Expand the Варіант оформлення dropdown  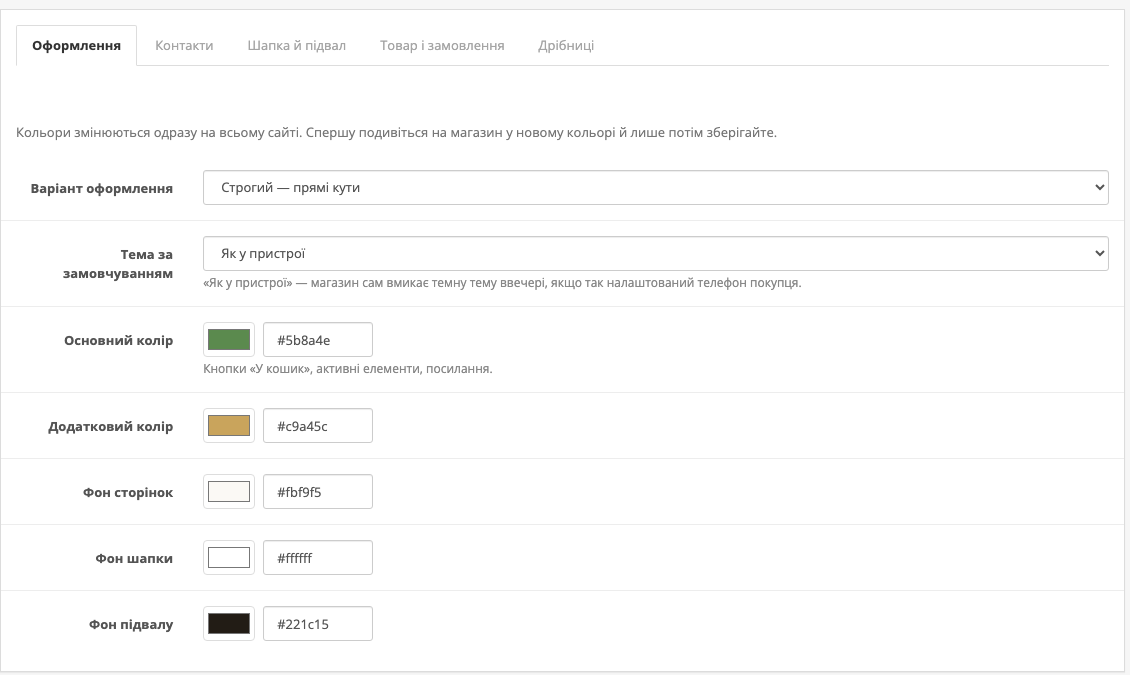click(x=655, y=187)
